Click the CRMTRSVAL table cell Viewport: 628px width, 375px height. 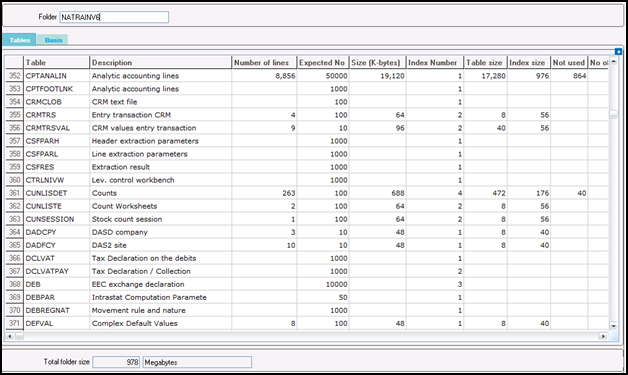pyautogui.click(x=56, y=128)
